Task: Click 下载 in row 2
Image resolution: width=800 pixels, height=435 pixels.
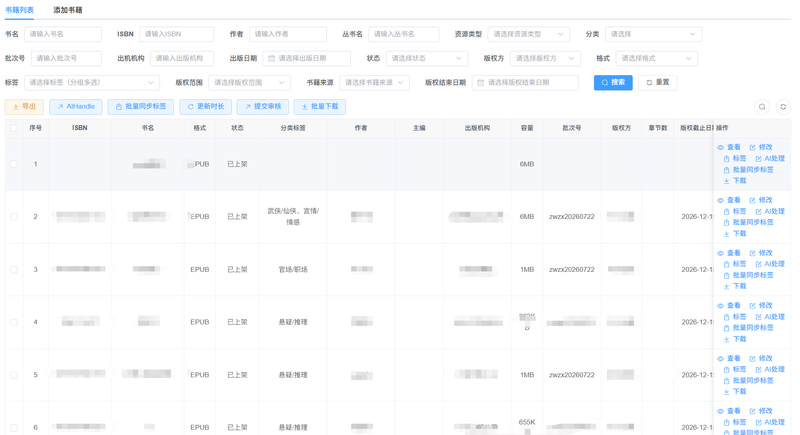Action: pos(735,234)
